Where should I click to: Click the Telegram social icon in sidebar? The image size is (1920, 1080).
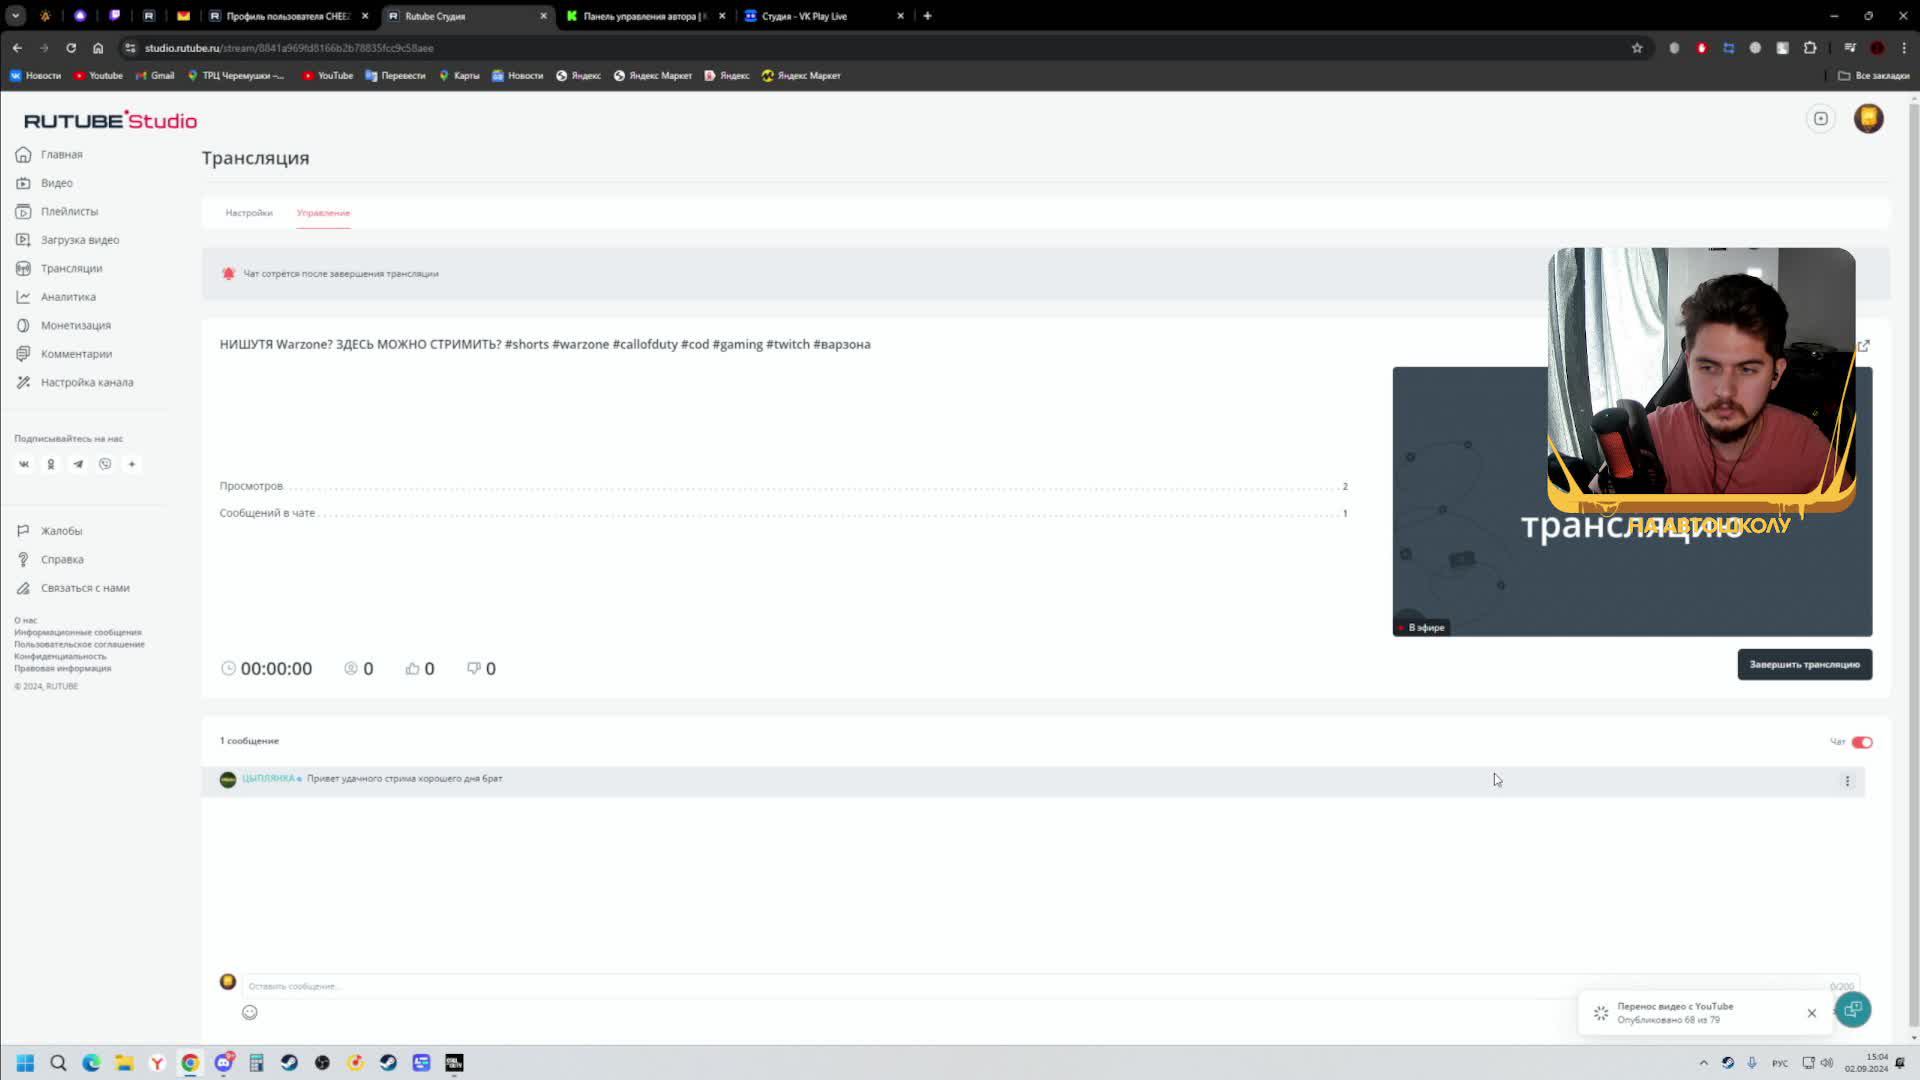click(78, 464)
